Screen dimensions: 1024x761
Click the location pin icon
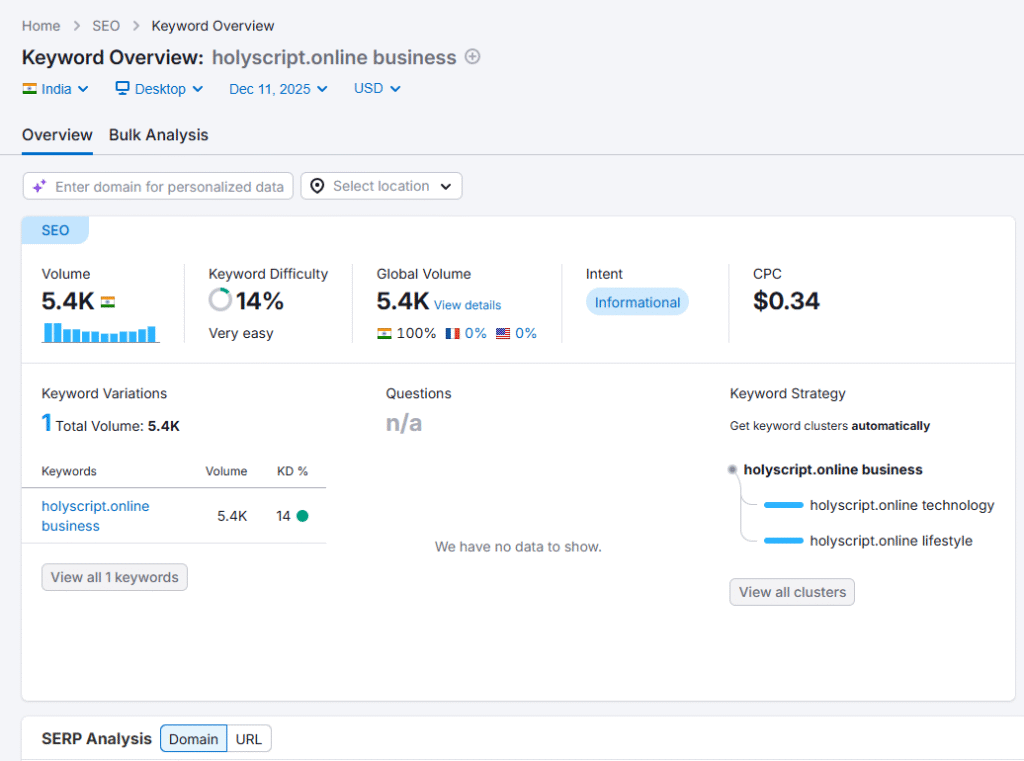click(317, 186)
